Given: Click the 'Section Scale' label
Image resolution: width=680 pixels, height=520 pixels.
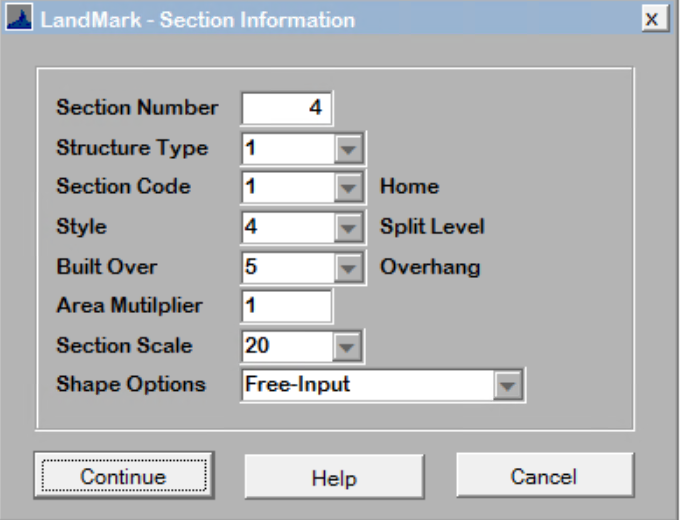Looking at the screenshot, I should point(124,346).
